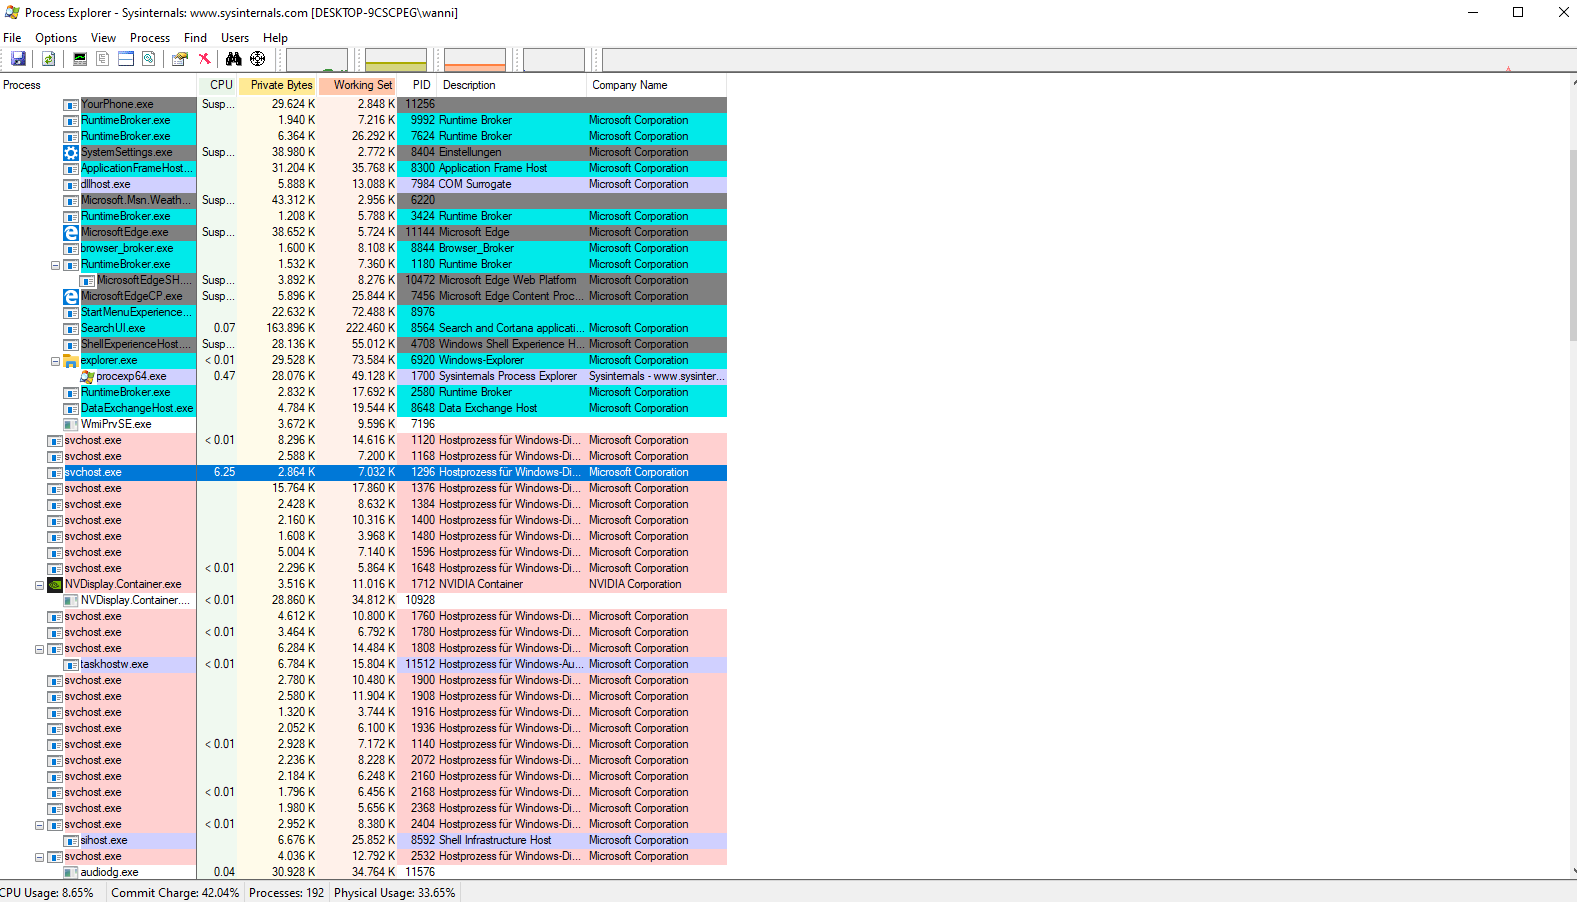This screenshot has width=1577, height=902.
Task: Click the NVIDIA icon beside NVDisplay.Container.exe
Action: pyautogui.click(x=55, y=584)
